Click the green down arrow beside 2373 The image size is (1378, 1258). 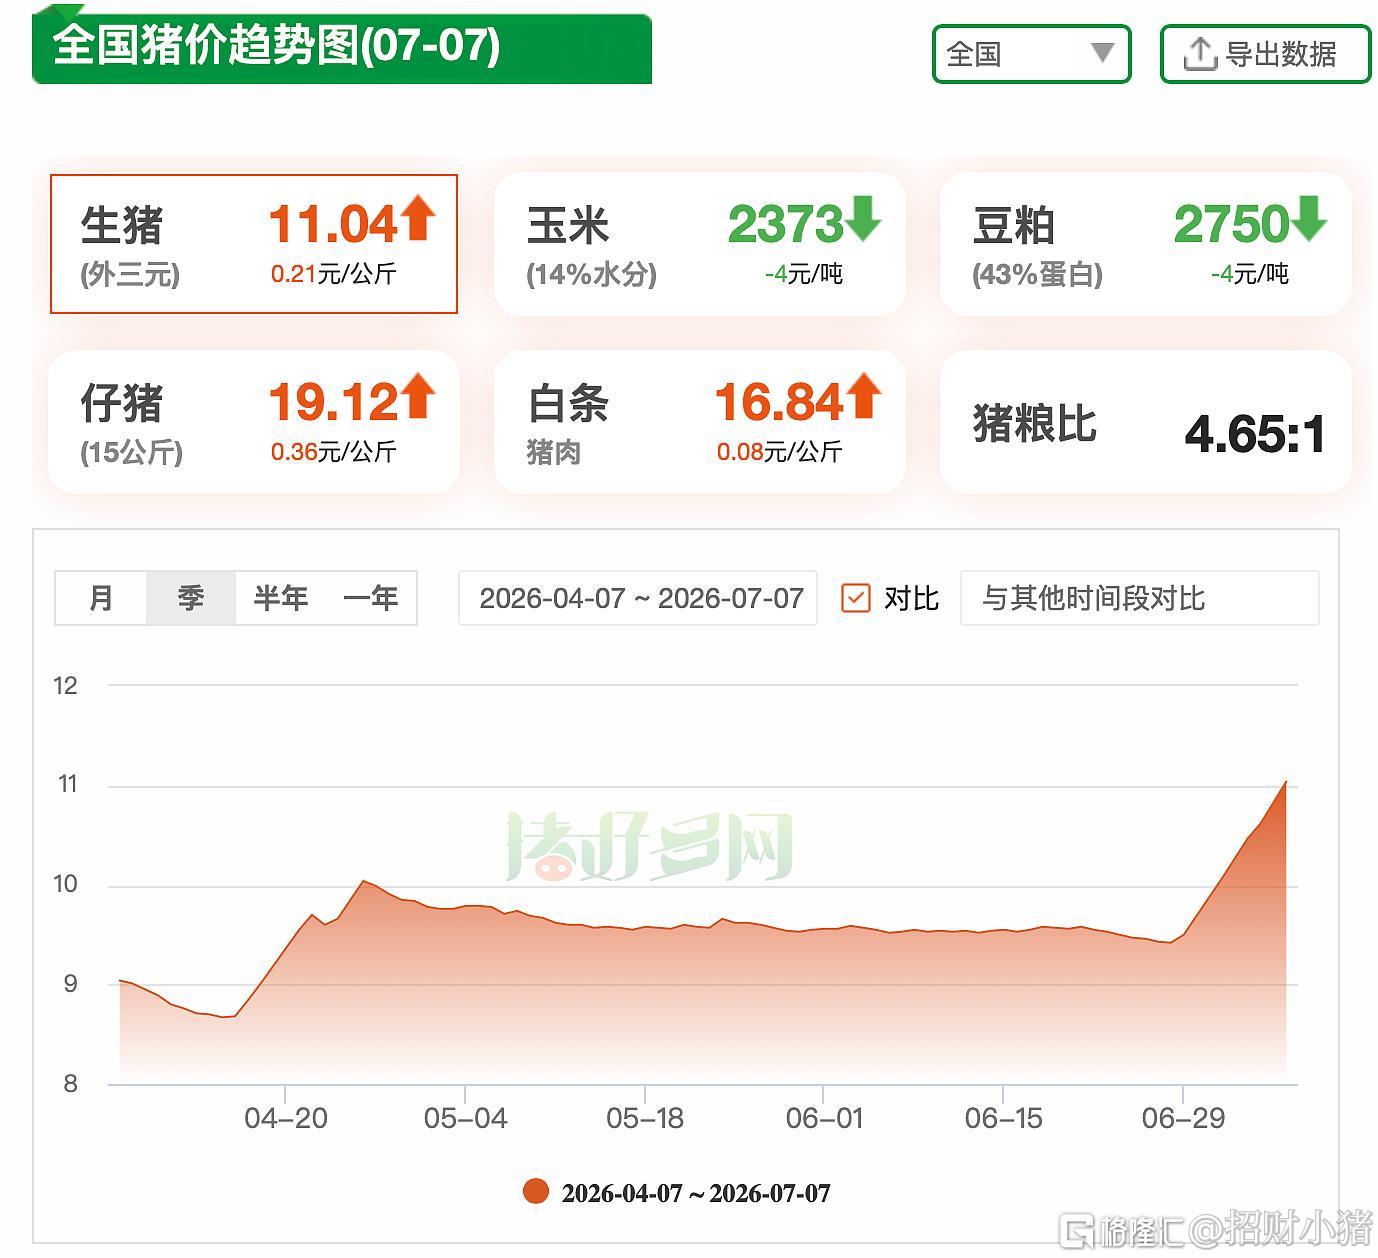863,218
